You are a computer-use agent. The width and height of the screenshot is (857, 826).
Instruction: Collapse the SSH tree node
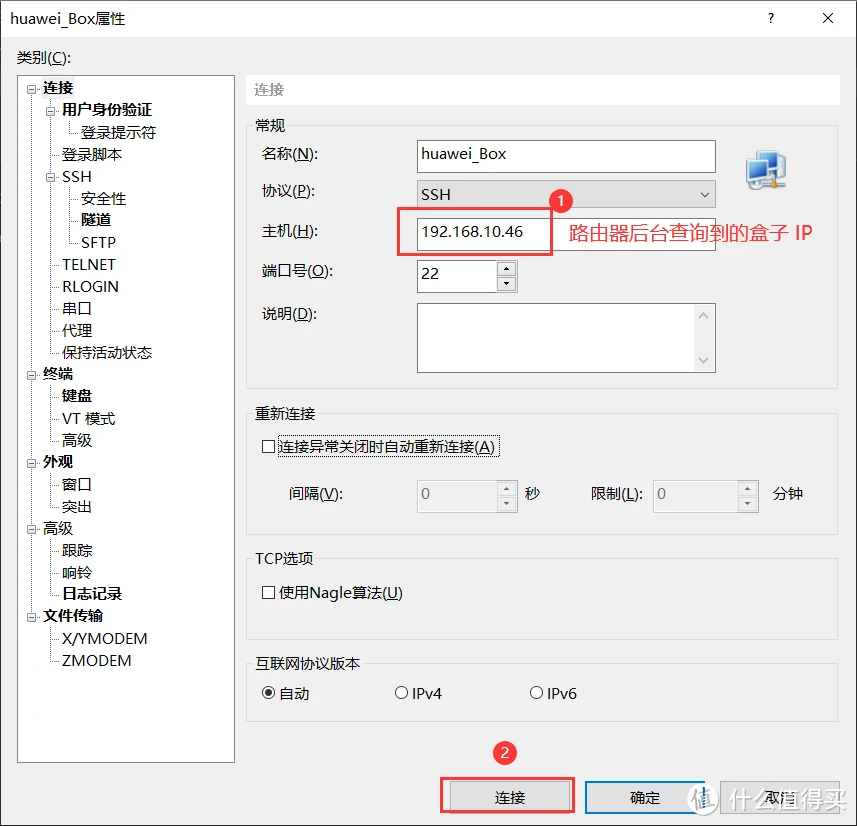point(50,178)
